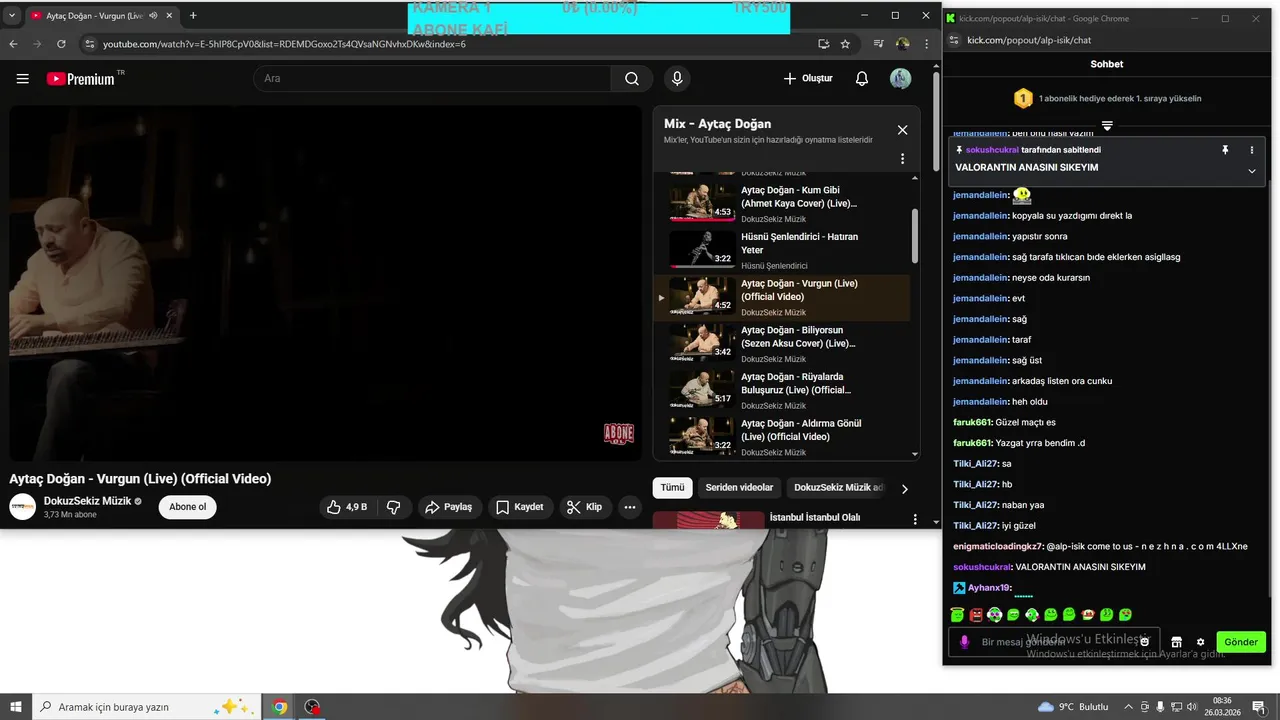Open options for İstanbul İstanbul Olalı video
The image size is (1280, 720).
[x=914, y=519]
